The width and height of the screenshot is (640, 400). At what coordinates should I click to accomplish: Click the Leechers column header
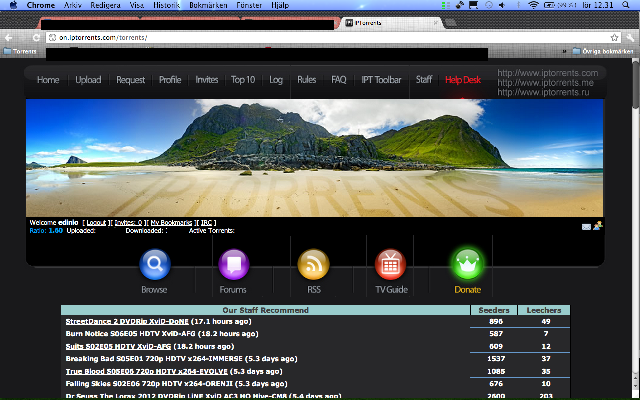[544, 310]
